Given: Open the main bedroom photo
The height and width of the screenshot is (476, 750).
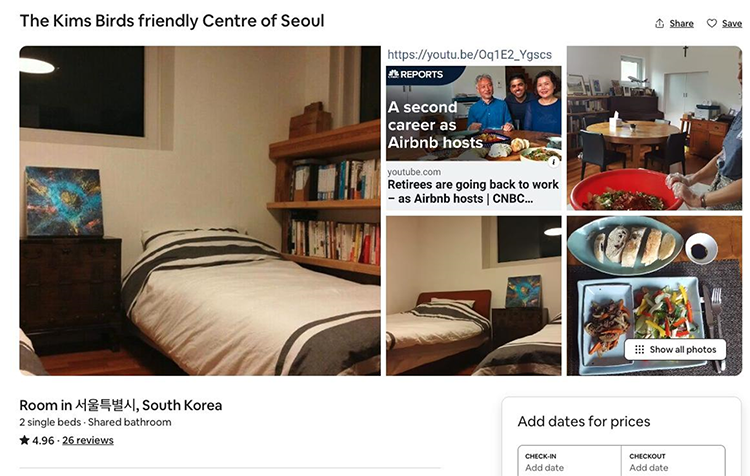Looking at the screenshot, I should point(200,210).
